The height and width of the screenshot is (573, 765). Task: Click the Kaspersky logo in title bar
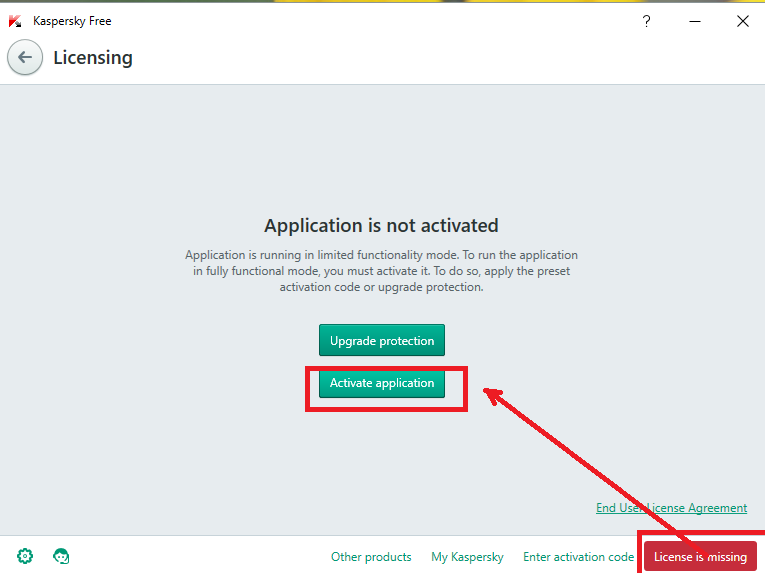(15, 21)
